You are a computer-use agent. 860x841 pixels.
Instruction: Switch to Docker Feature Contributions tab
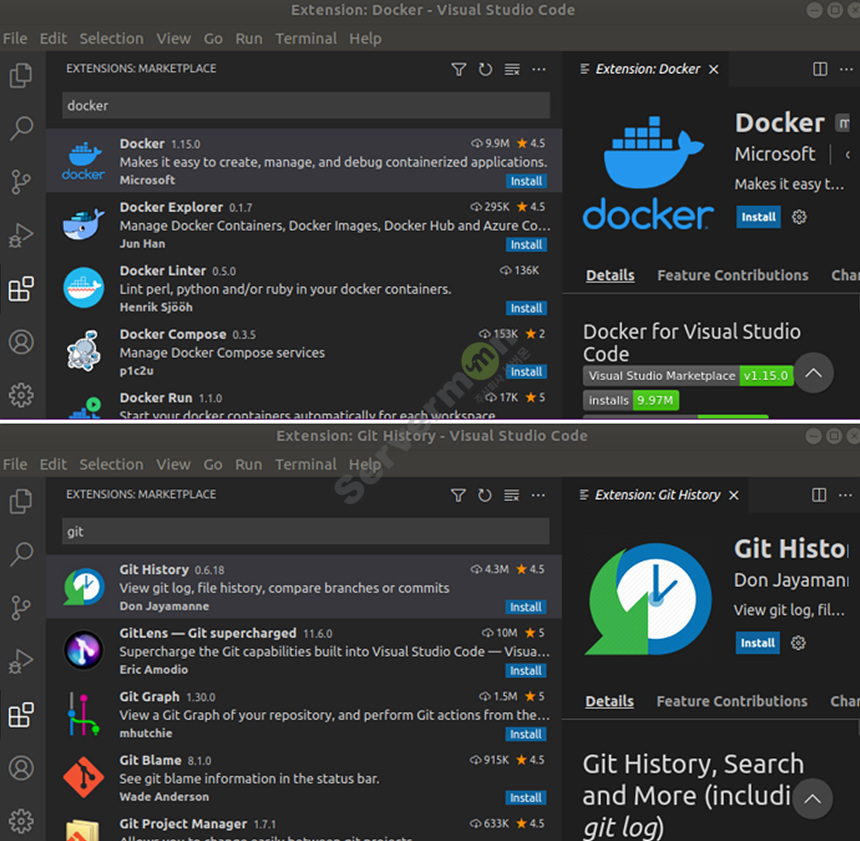coord(733,275)
